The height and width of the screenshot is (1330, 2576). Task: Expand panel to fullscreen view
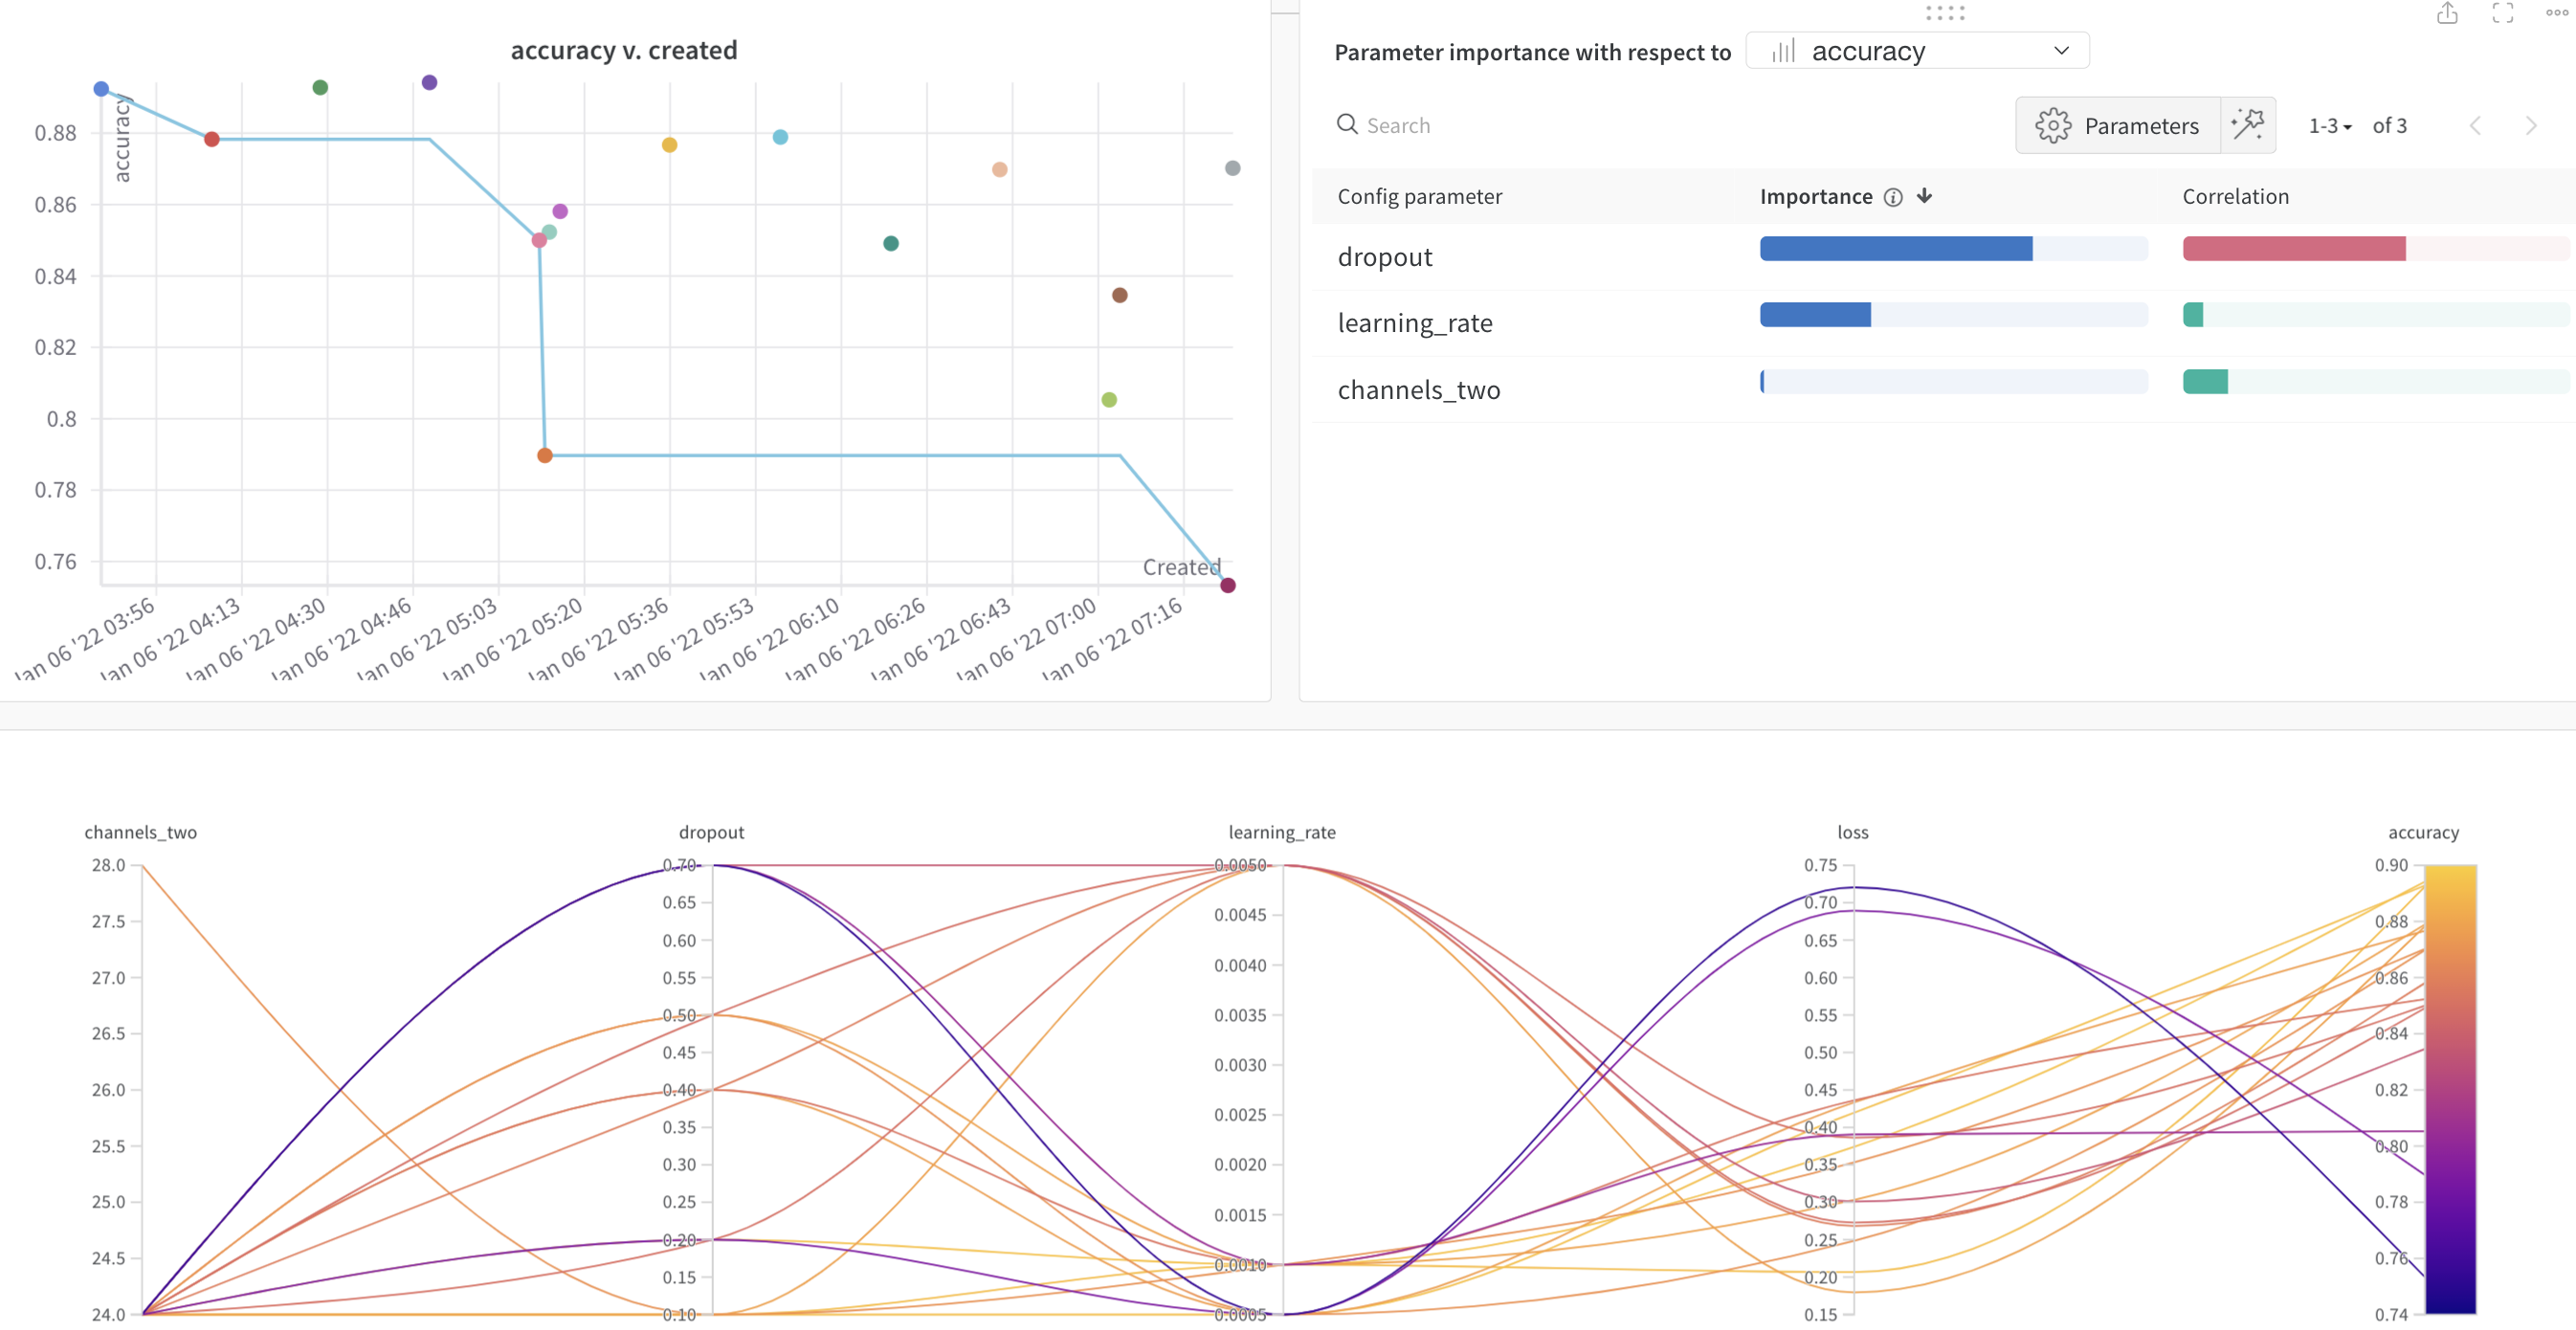coord(2502,13)
